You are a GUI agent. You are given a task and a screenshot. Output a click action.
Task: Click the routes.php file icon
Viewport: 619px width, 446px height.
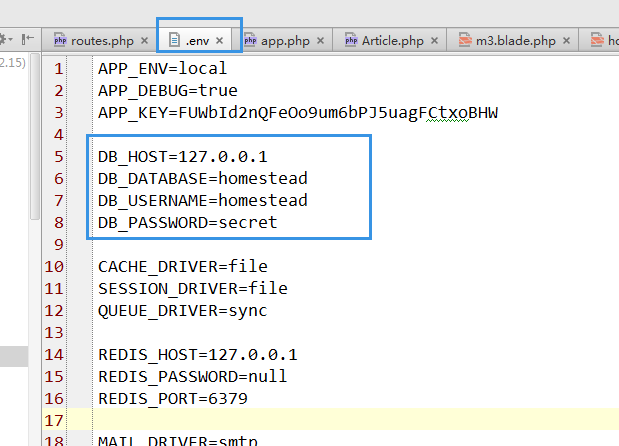pyautogui.click(x=60, y=41)
